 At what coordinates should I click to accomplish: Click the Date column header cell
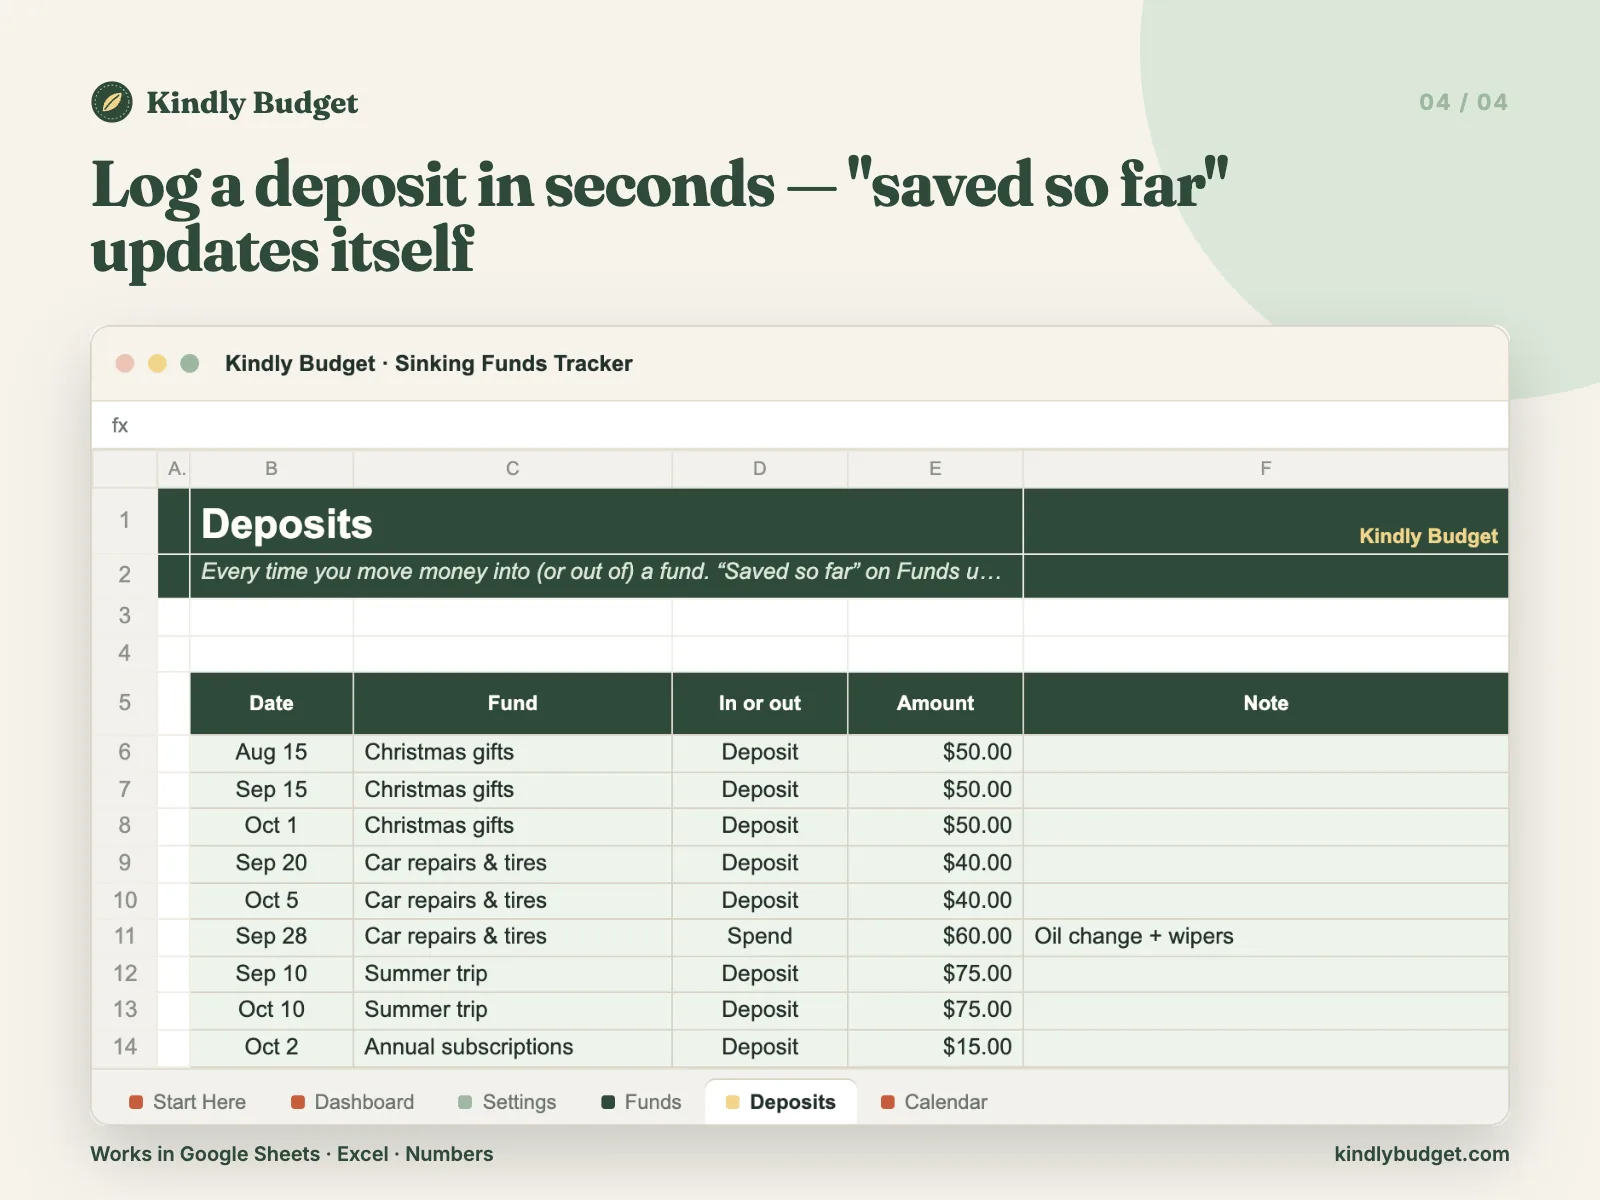click(271, 703)
